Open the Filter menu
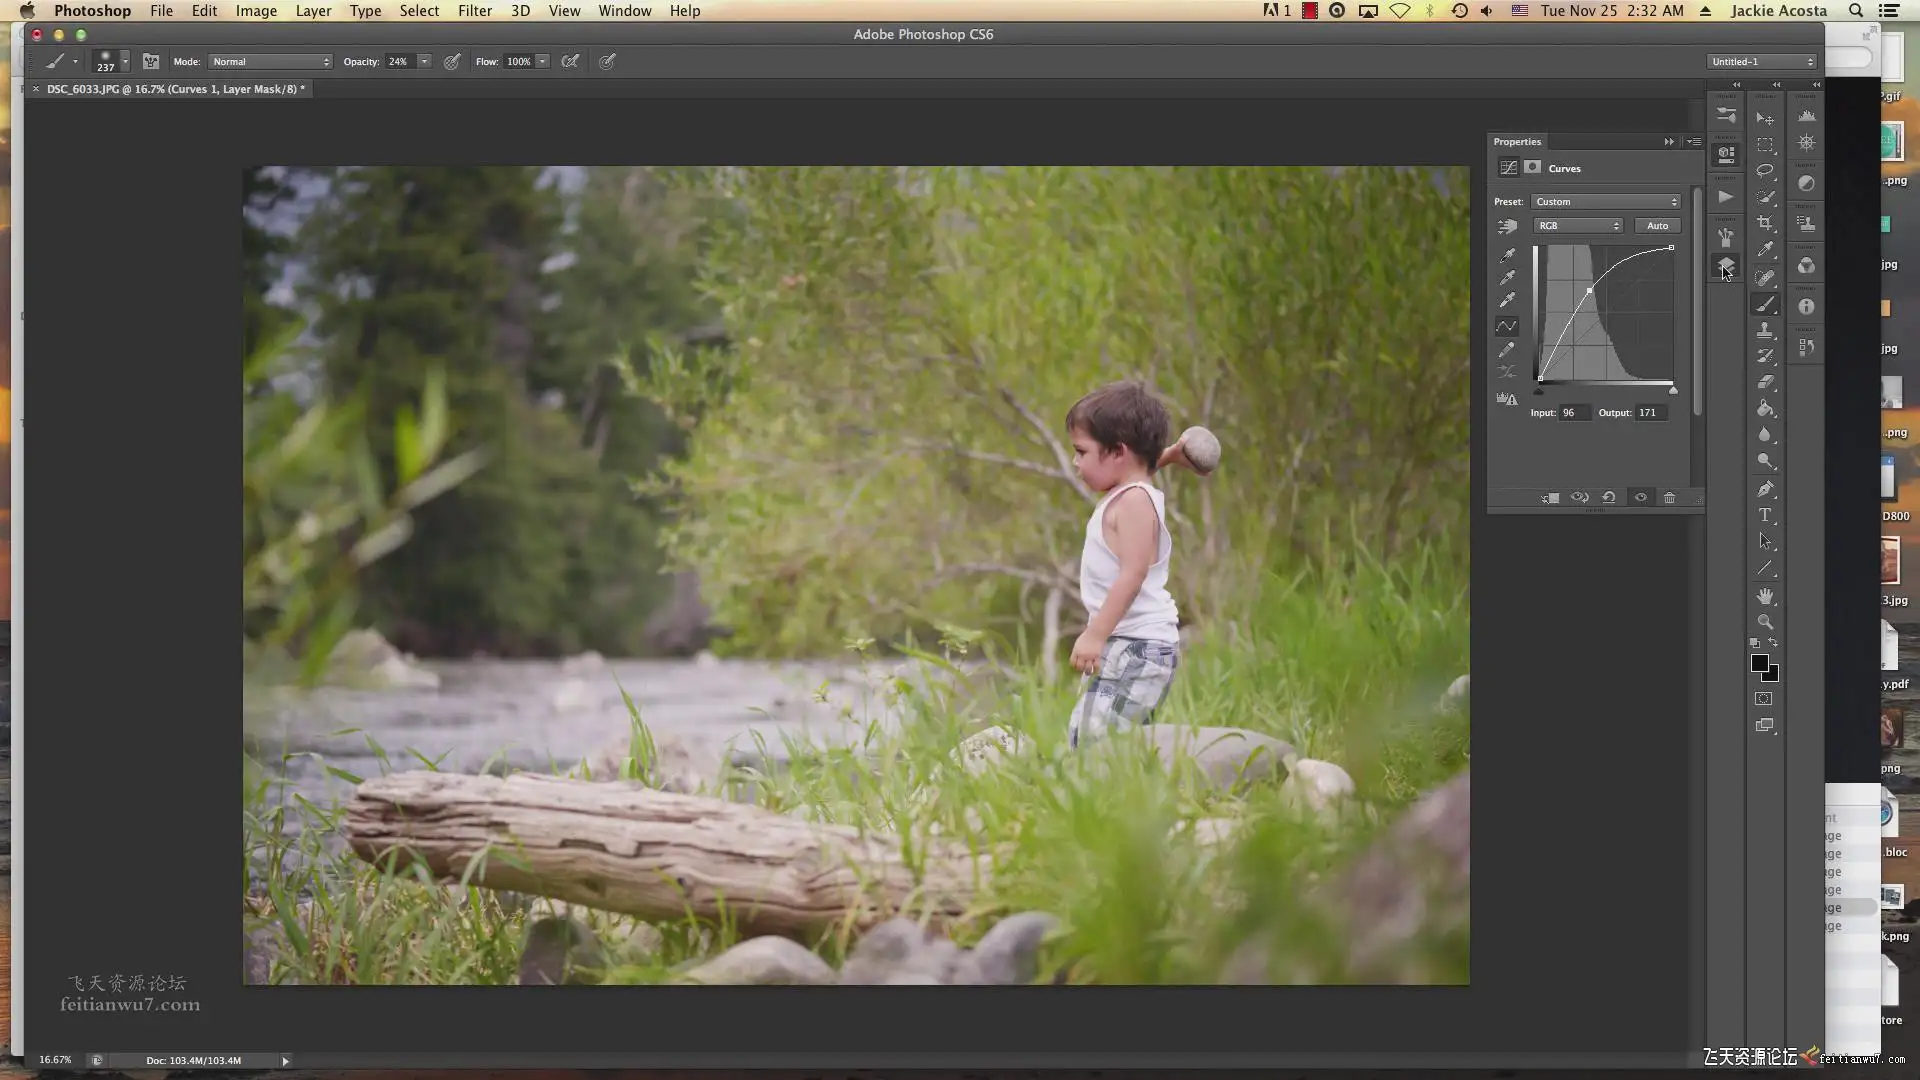 474,11
